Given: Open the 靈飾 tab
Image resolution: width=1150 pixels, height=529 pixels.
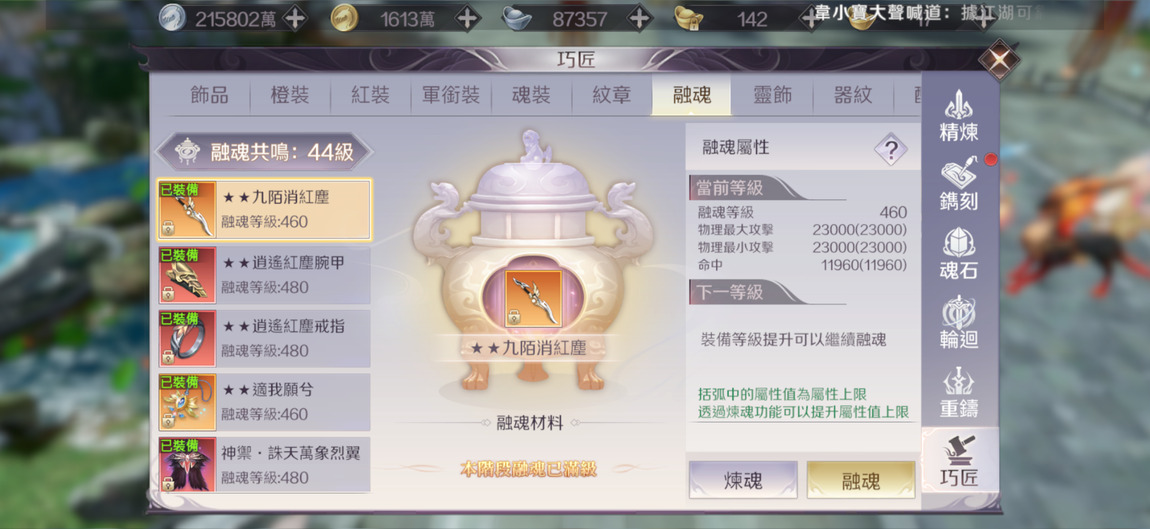Looking at the screenshot, I should pos(772,95).
